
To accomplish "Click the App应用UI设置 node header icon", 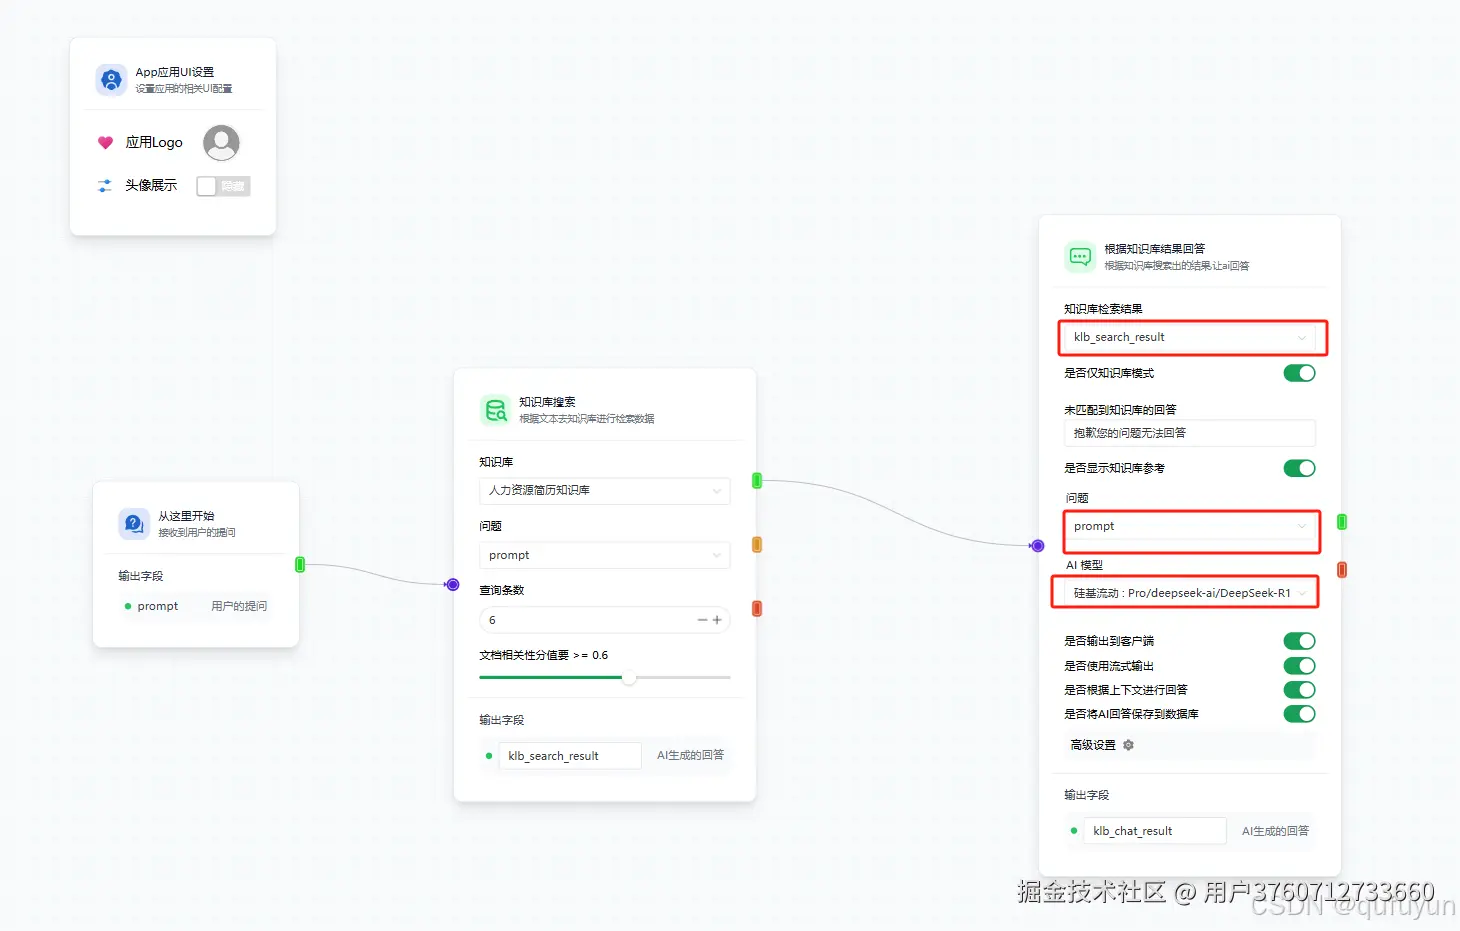I will click(111, 79).
